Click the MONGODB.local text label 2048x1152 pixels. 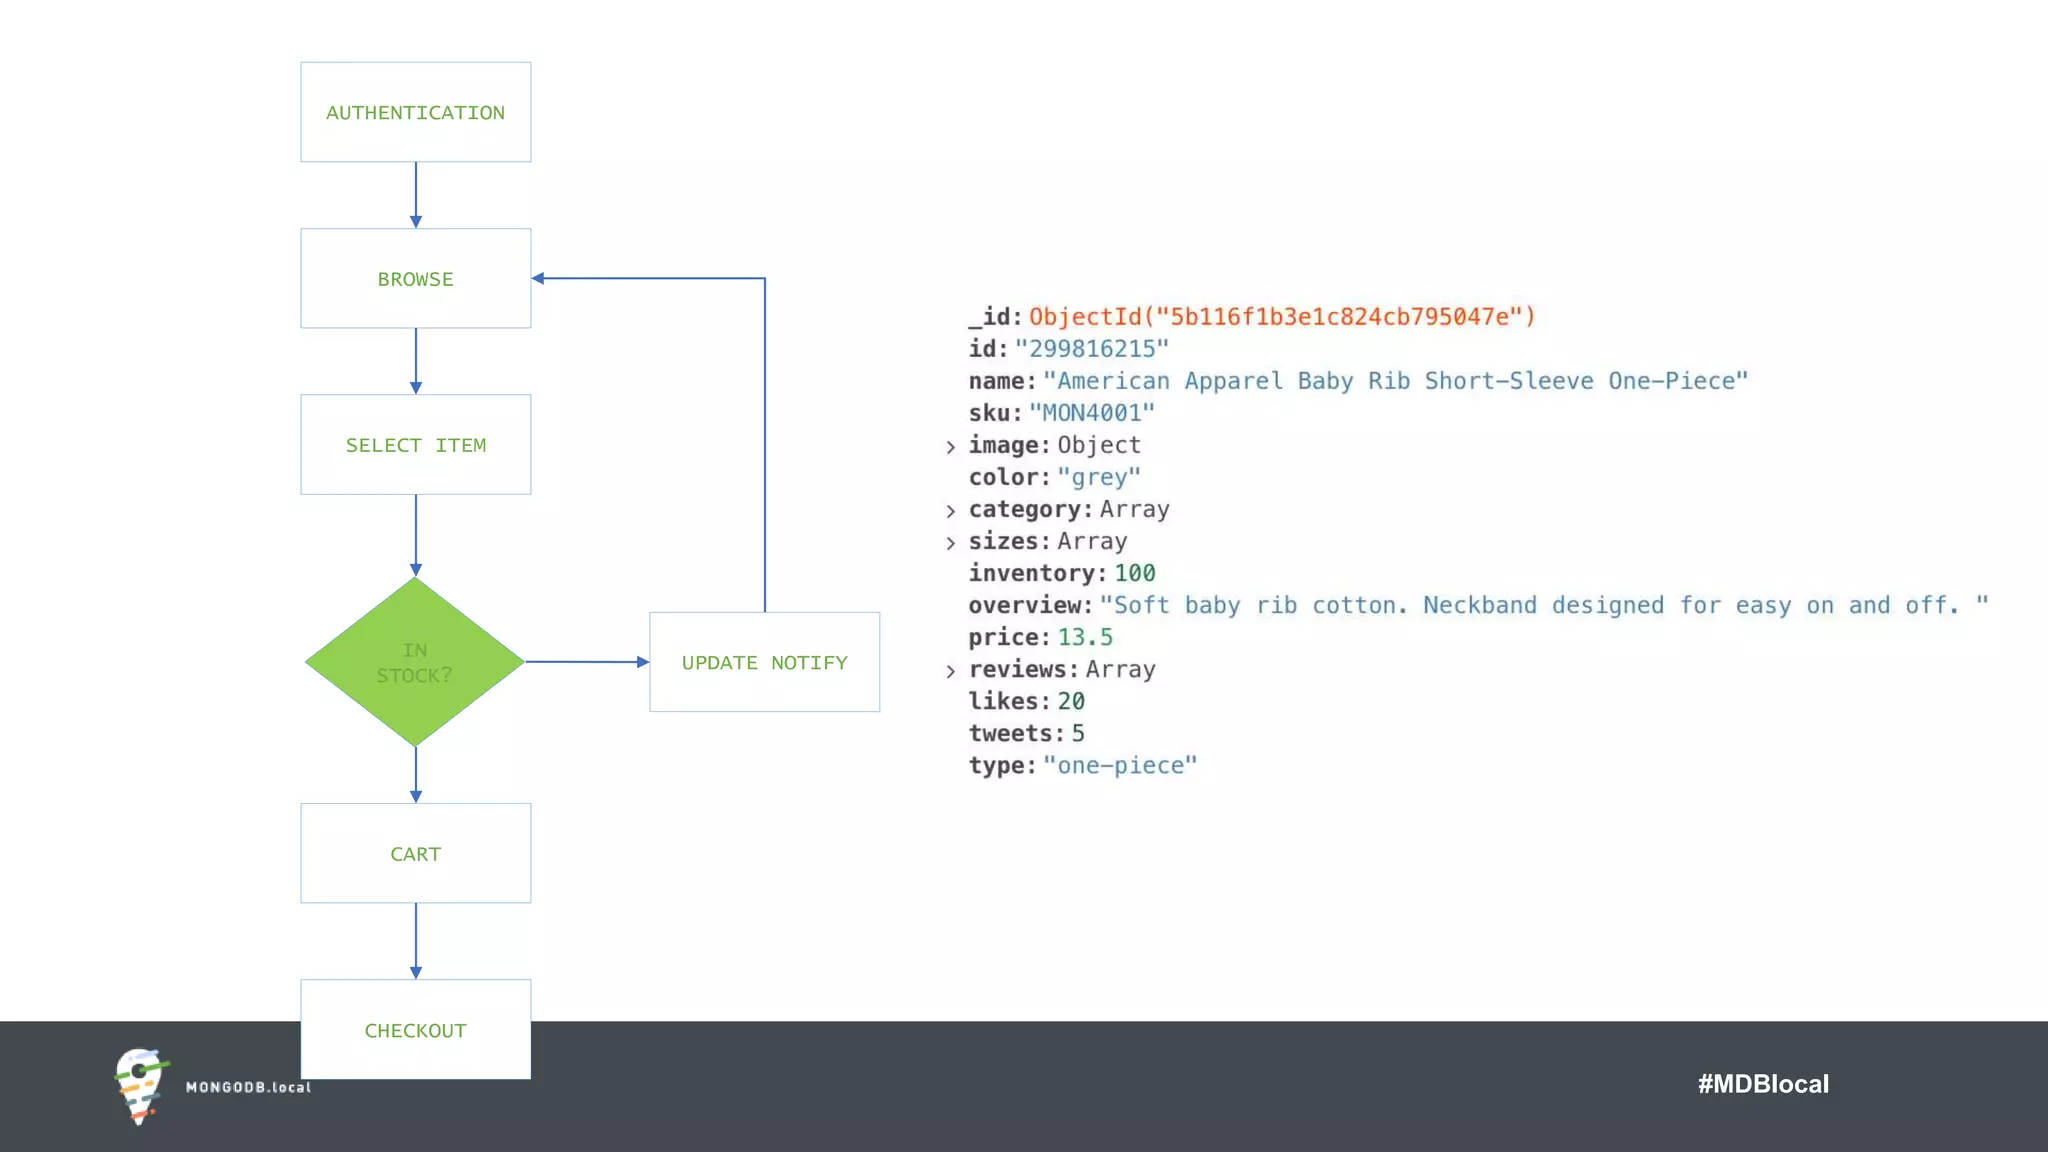248,1087
